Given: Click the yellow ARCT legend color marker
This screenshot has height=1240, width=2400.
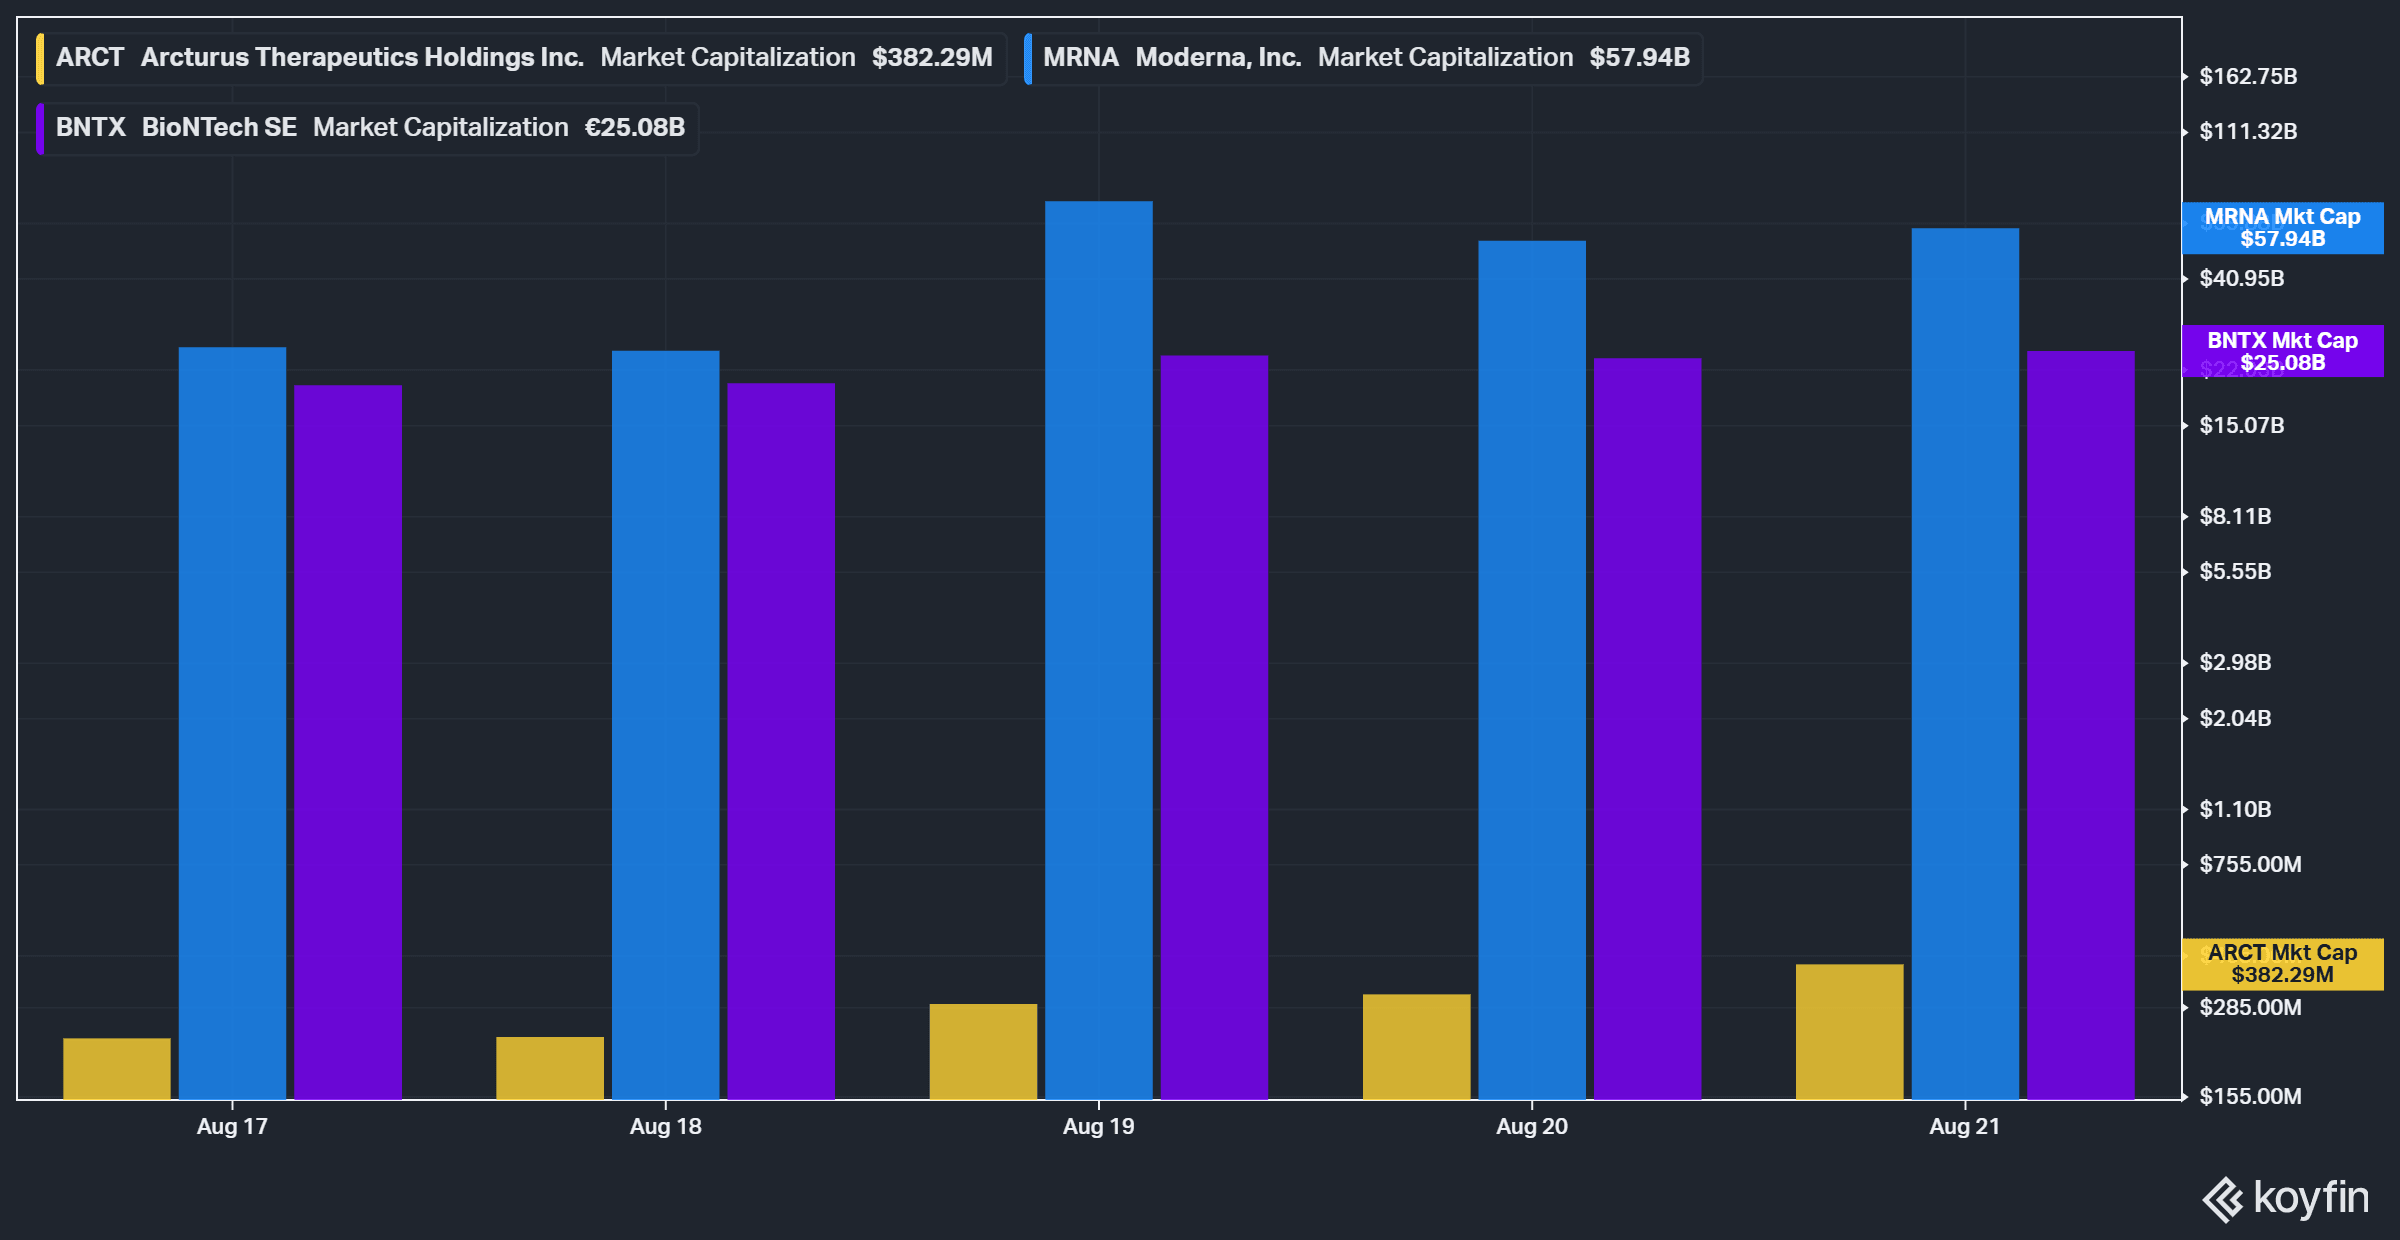Looking at the screenshot, I should click(40, 58).
